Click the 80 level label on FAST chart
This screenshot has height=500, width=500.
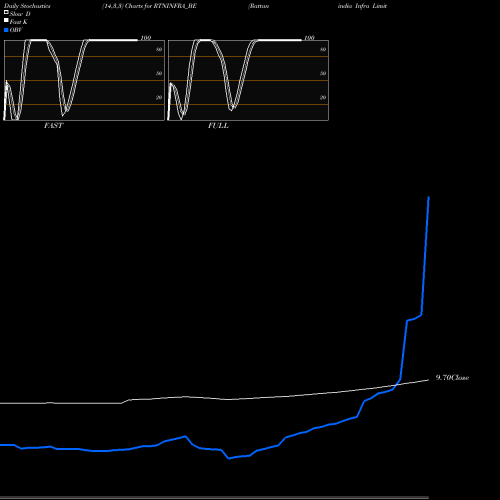[159, 49]
